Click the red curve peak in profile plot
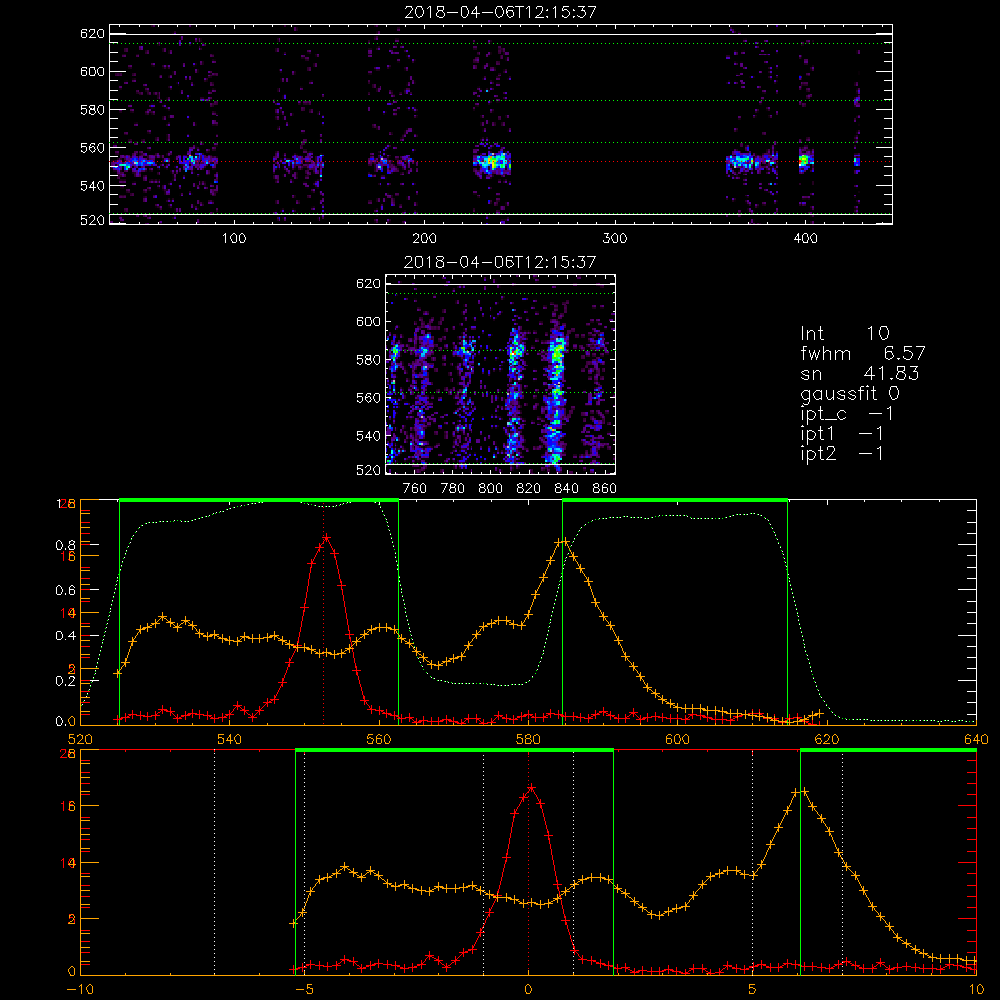This screenshot has width=1000, height=1000. coord(327,538)
